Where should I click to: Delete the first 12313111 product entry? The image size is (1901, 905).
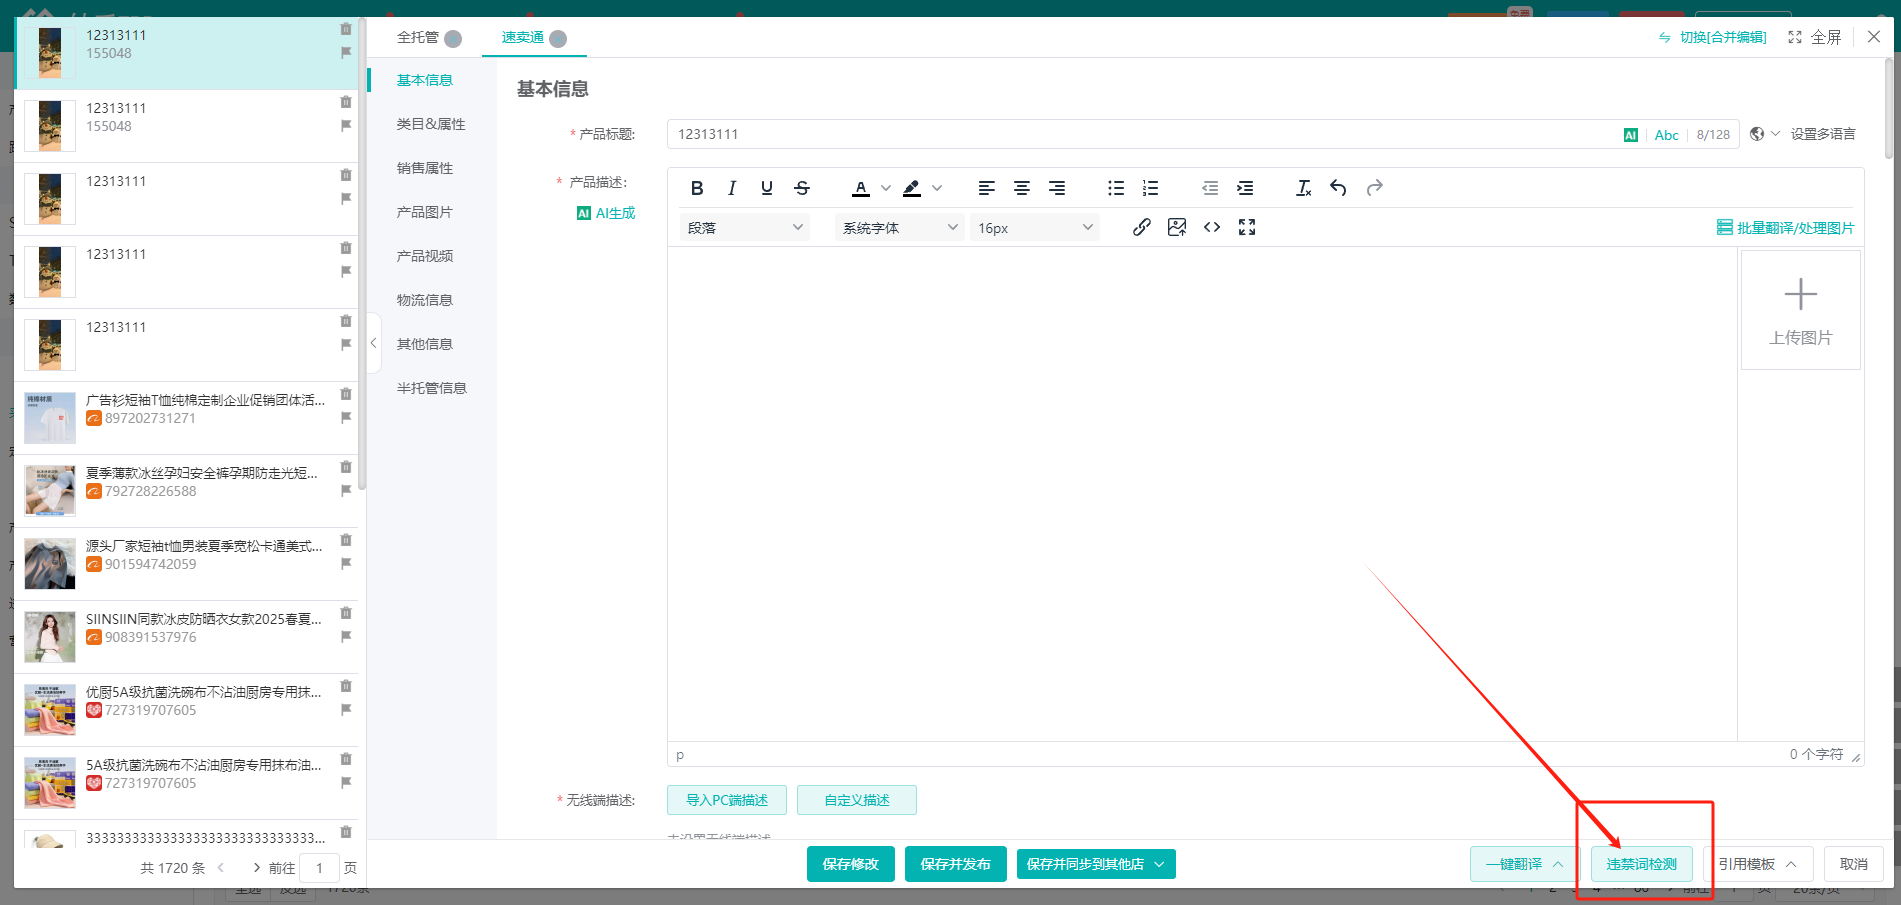pos(346,29)
